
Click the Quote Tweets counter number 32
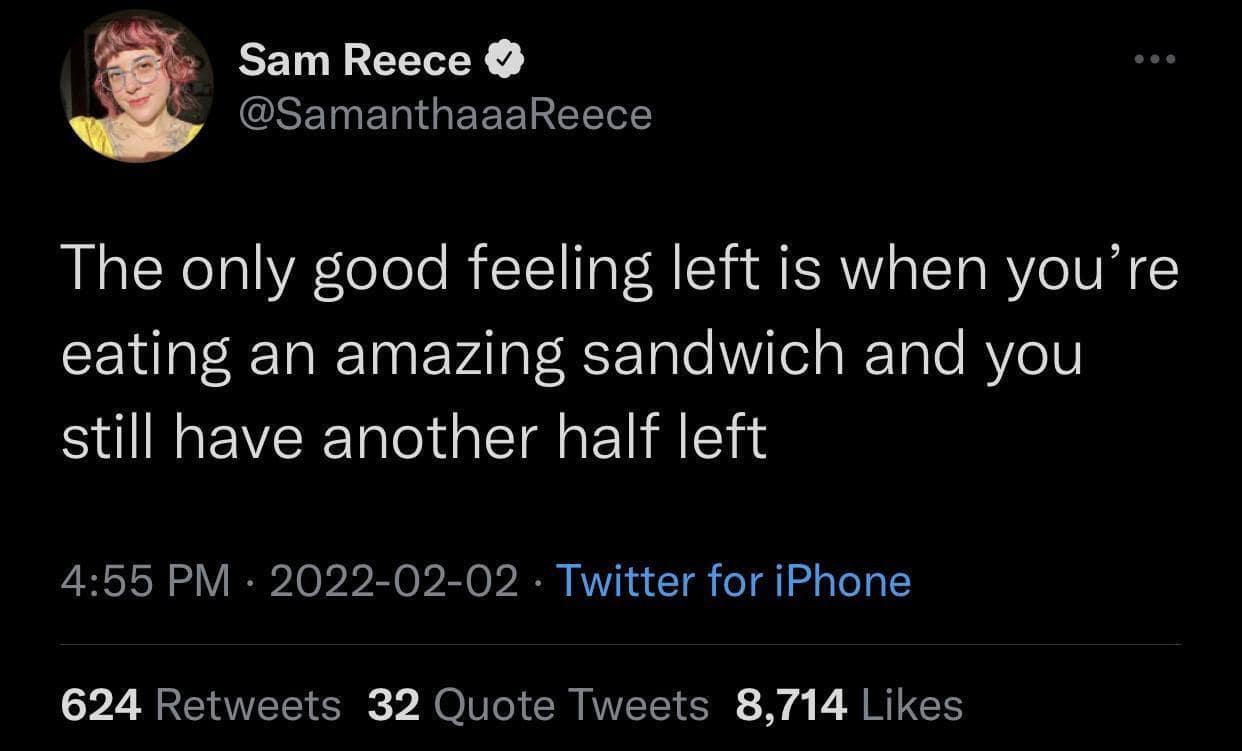(393, 705)
